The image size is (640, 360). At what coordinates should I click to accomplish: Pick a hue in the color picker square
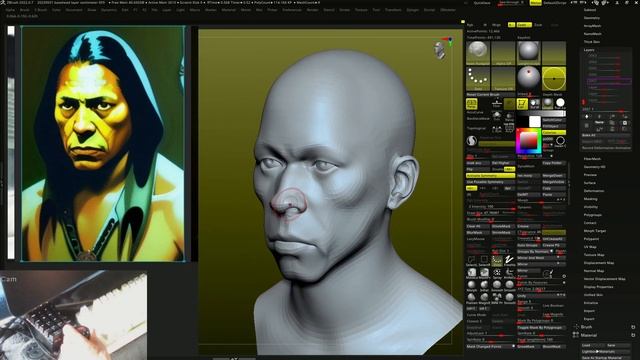(528, 141)
